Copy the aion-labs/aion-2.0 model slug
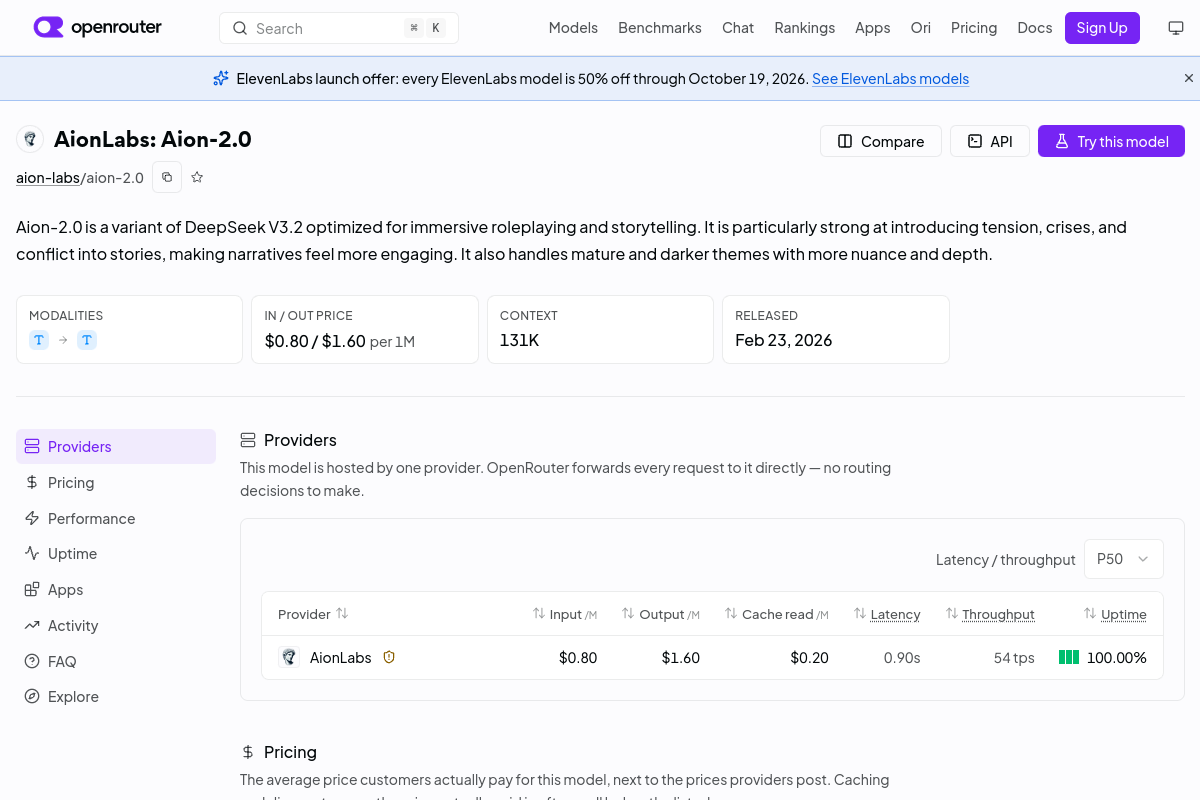This screenshot has height=800, width=1200. pos(167,177)
